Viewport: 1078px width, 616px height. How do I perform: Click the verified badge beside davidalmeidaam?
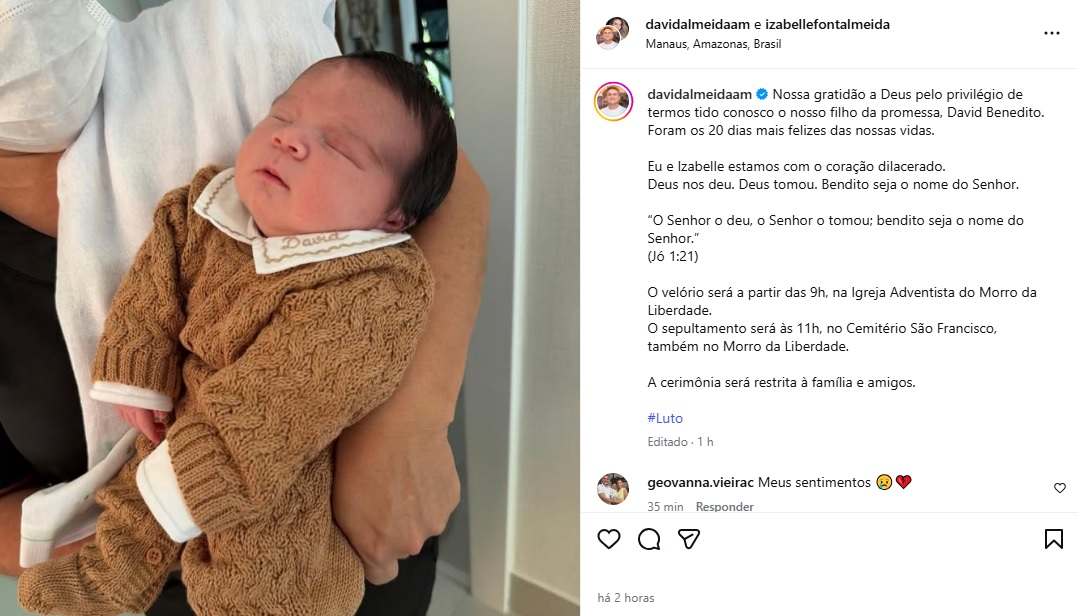(762, 94)
